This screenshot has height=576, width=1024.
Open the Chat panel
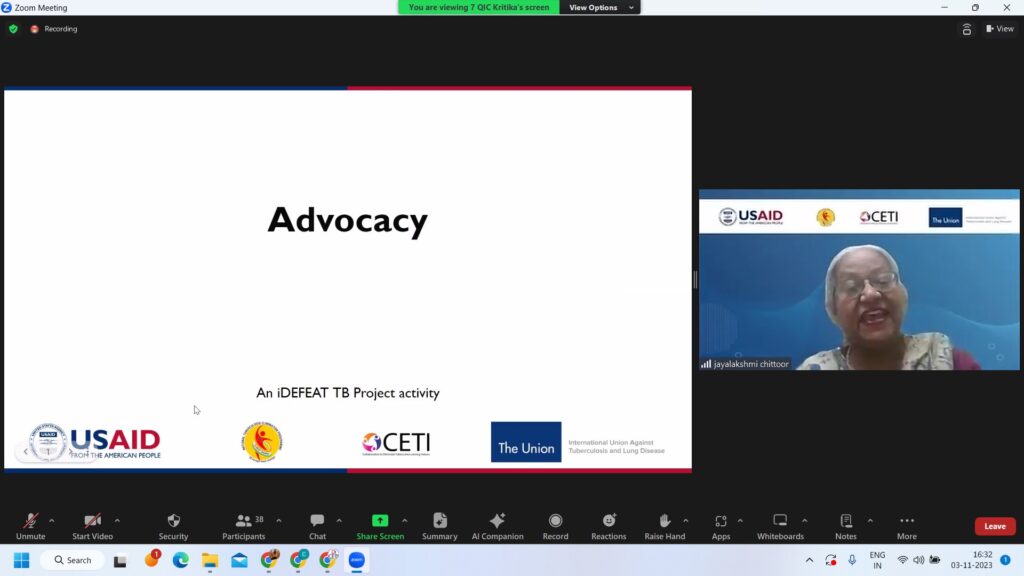point(317,525)
